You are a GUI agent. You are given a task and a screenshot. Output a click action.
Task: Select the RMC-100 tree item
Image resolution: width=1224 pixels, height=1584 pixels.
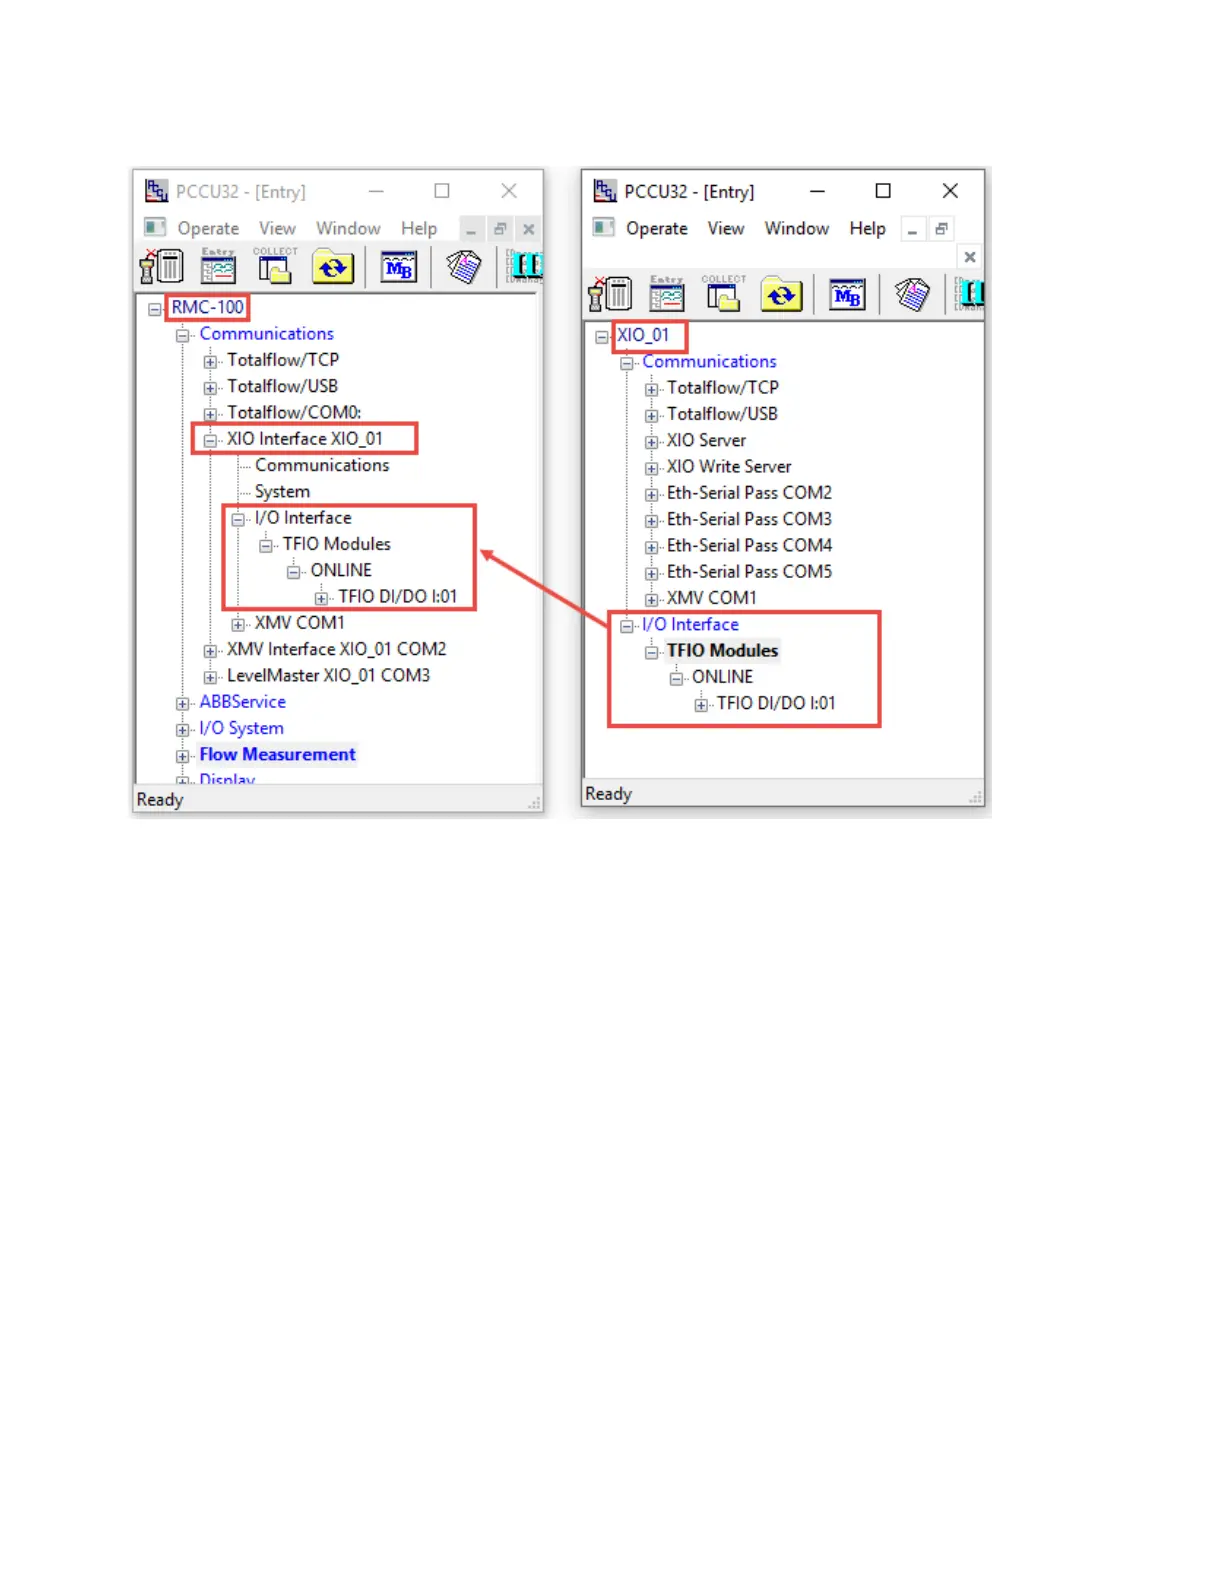[x=207, y=307]
